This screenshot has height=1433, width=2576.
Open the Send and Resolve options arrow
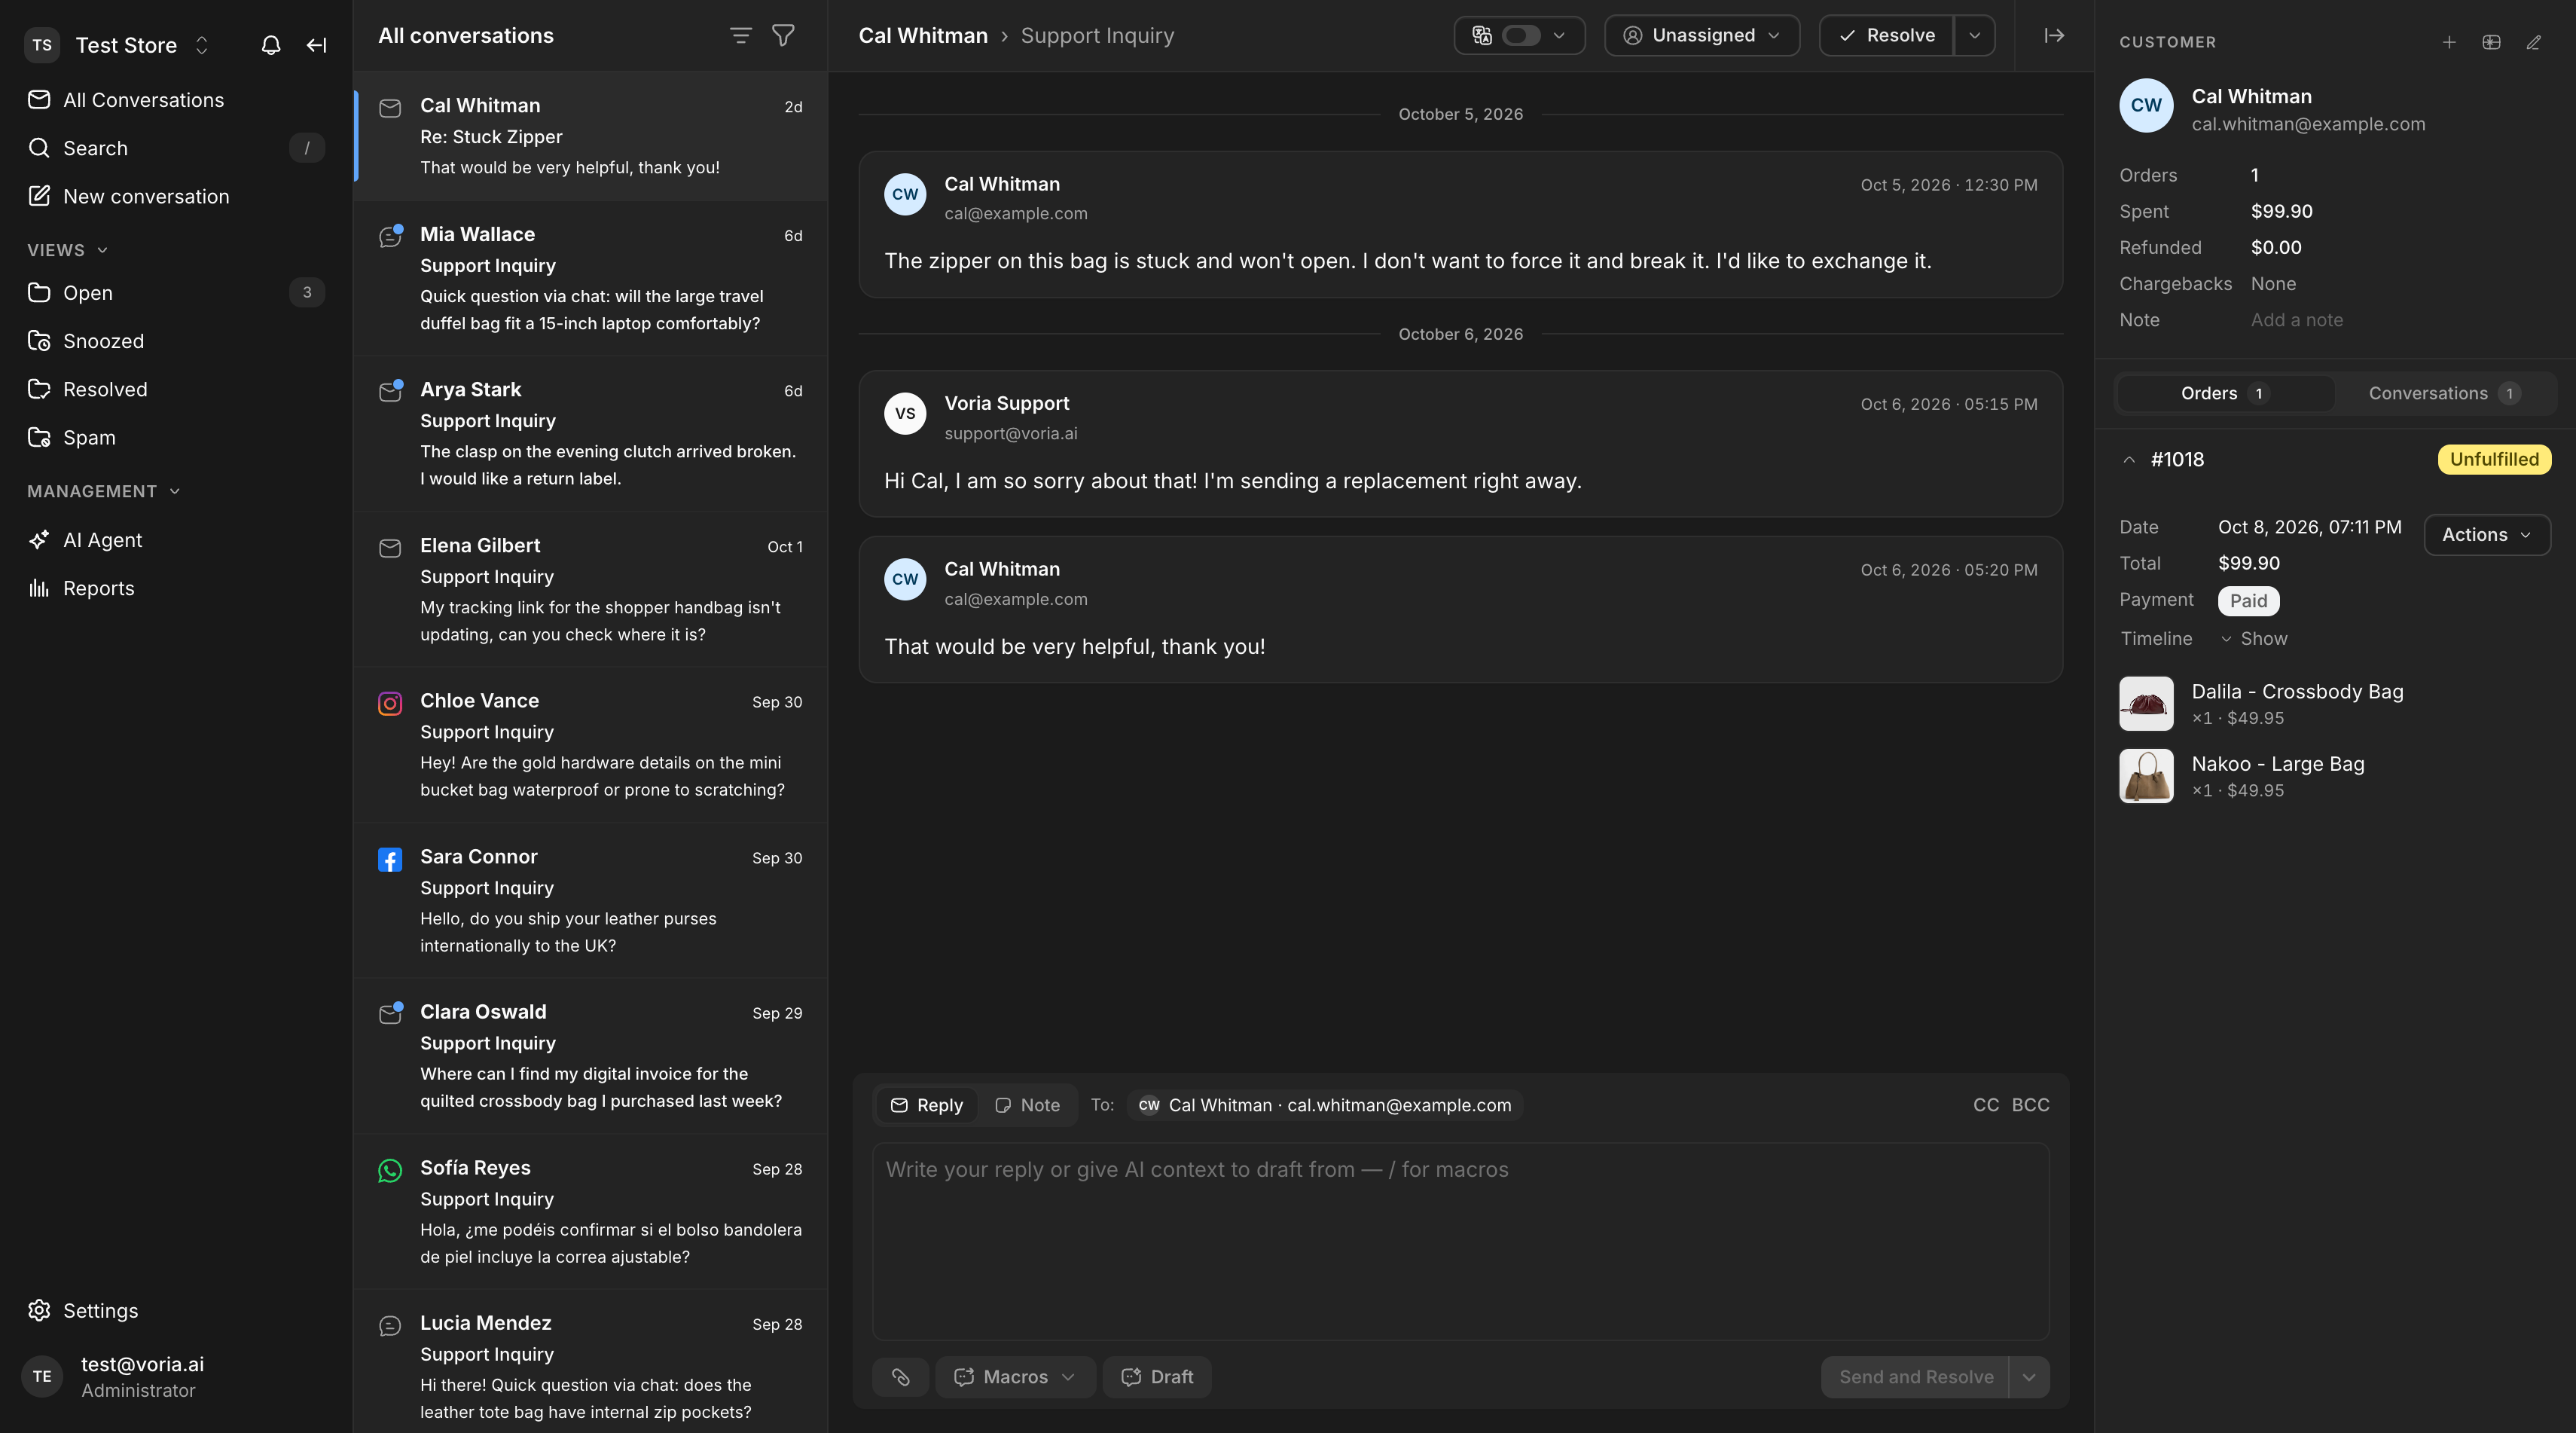2029,1377
